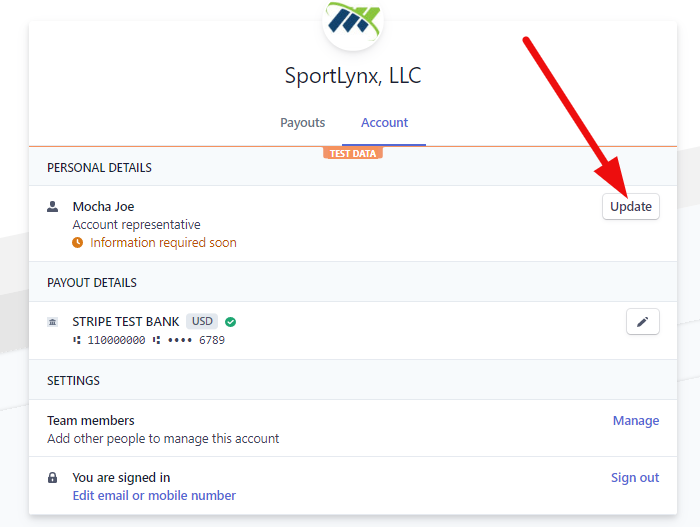Click the USD currency badge

[202, 322]
